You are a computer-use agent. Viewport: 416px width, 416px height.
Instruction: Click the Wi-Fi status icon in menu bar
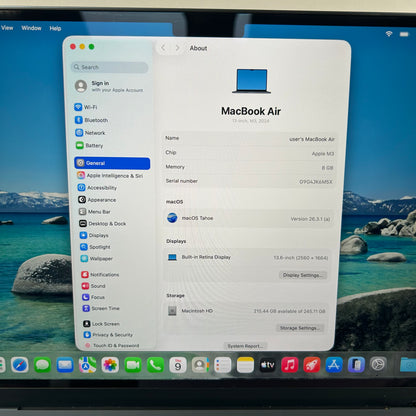(x=389, y=34)
